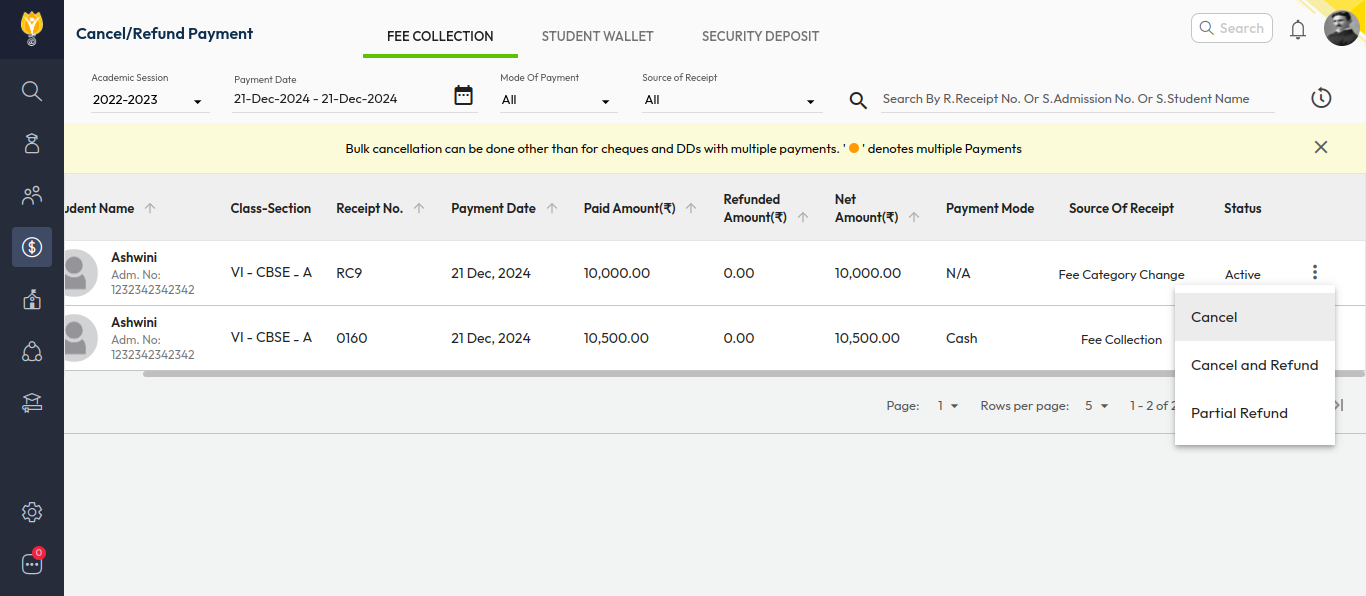
Task: Choose Partial Refund menu option
Action: coord(1239,413)
